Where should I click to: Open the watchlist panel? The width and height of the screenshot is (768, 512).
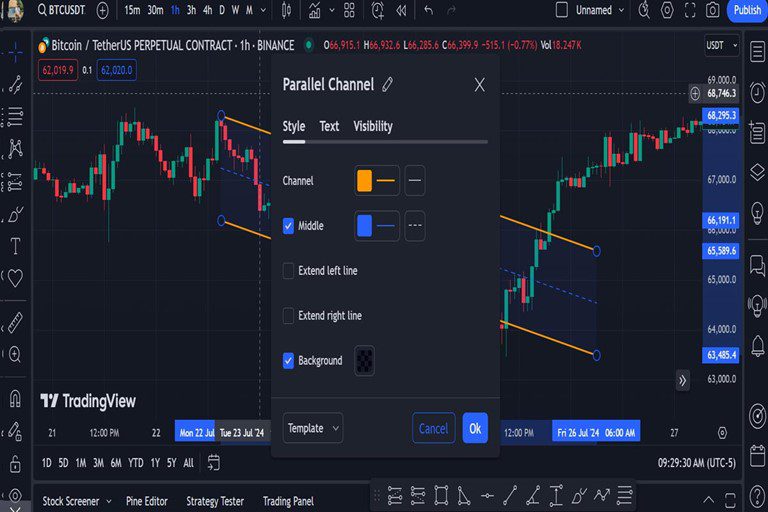pos(757,51)
